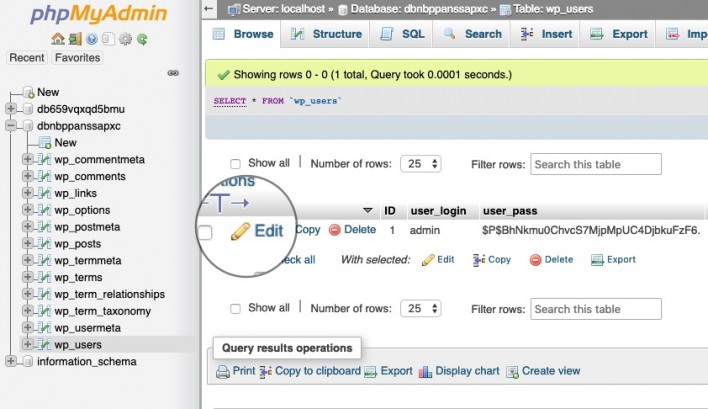
Task: Click the upper Filter rows search field
Action: [x=596, y=164]
